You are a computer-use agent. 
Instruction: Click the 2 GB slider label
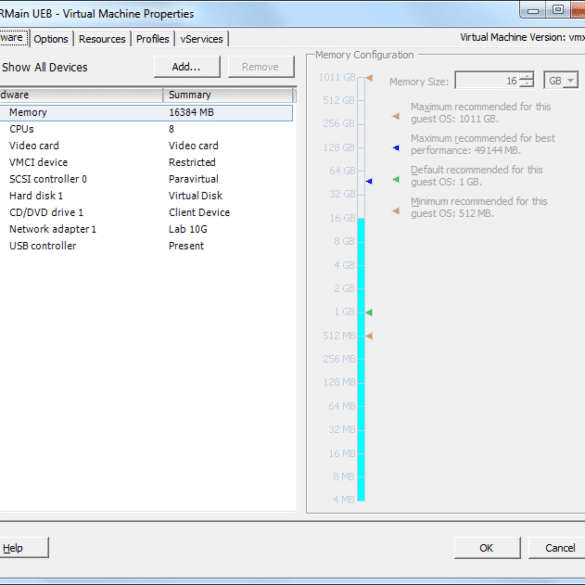click(x=344, y=288)
